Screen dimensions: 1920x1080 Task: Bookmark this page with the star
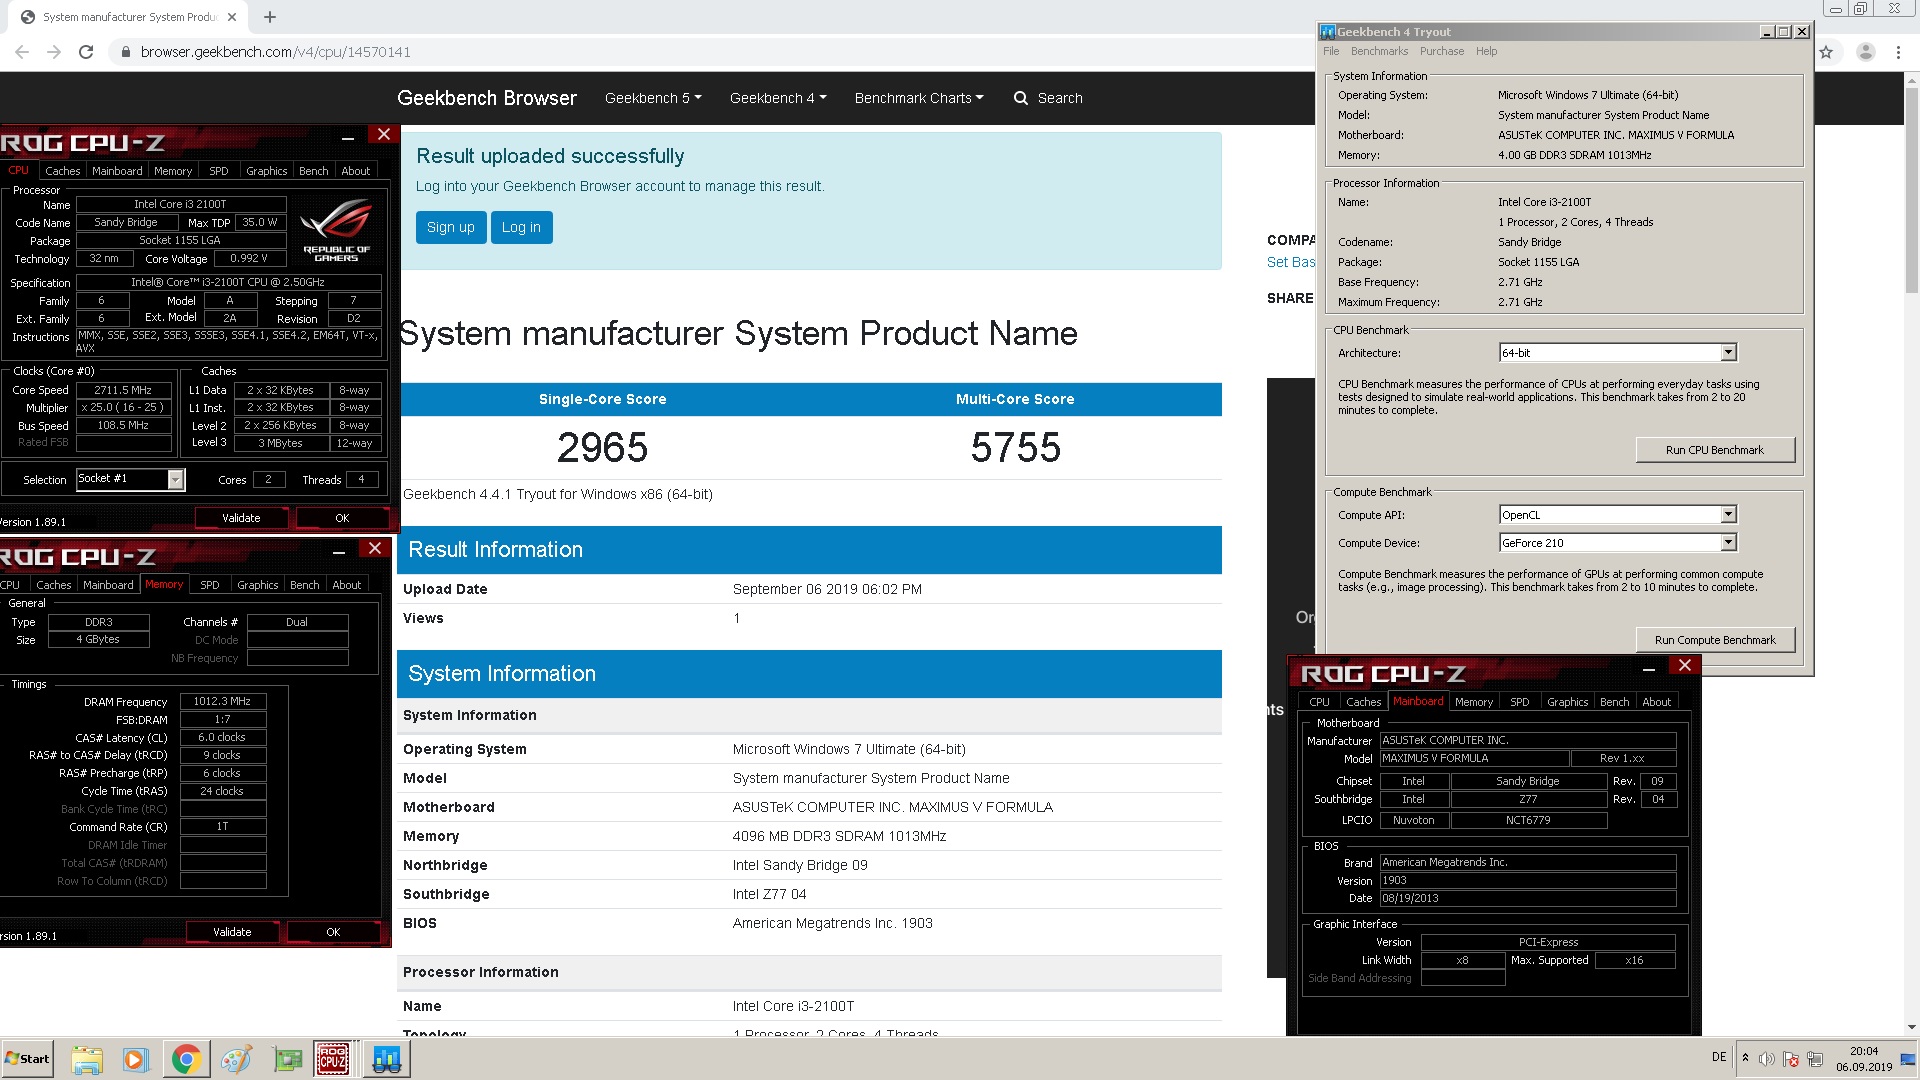(x=1826, y=52)
